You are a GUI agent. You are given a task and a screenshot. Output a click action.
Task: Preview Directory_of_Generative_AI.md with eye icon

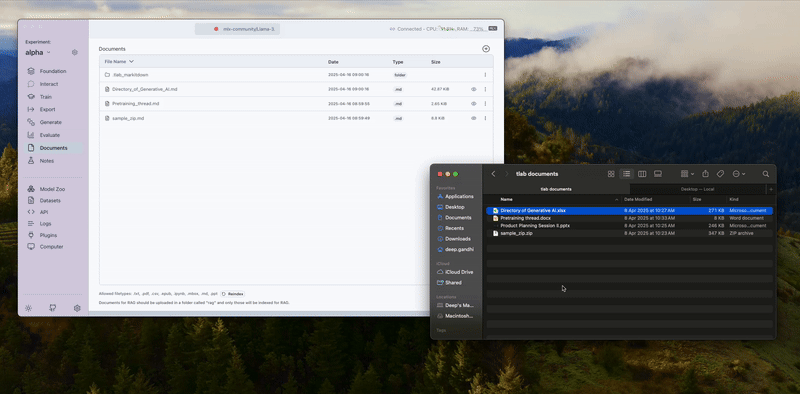point(473,89)
